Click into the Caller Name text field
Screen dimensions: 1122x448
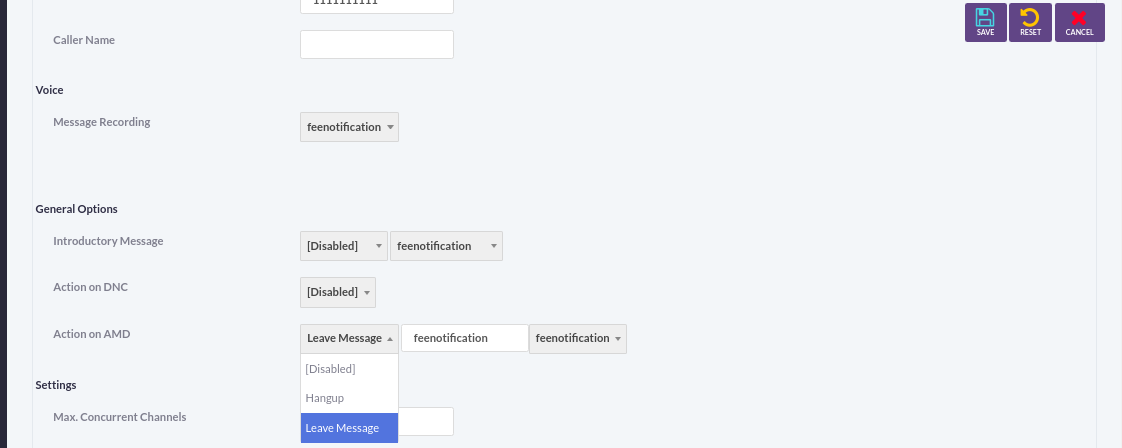pos(376,44)
